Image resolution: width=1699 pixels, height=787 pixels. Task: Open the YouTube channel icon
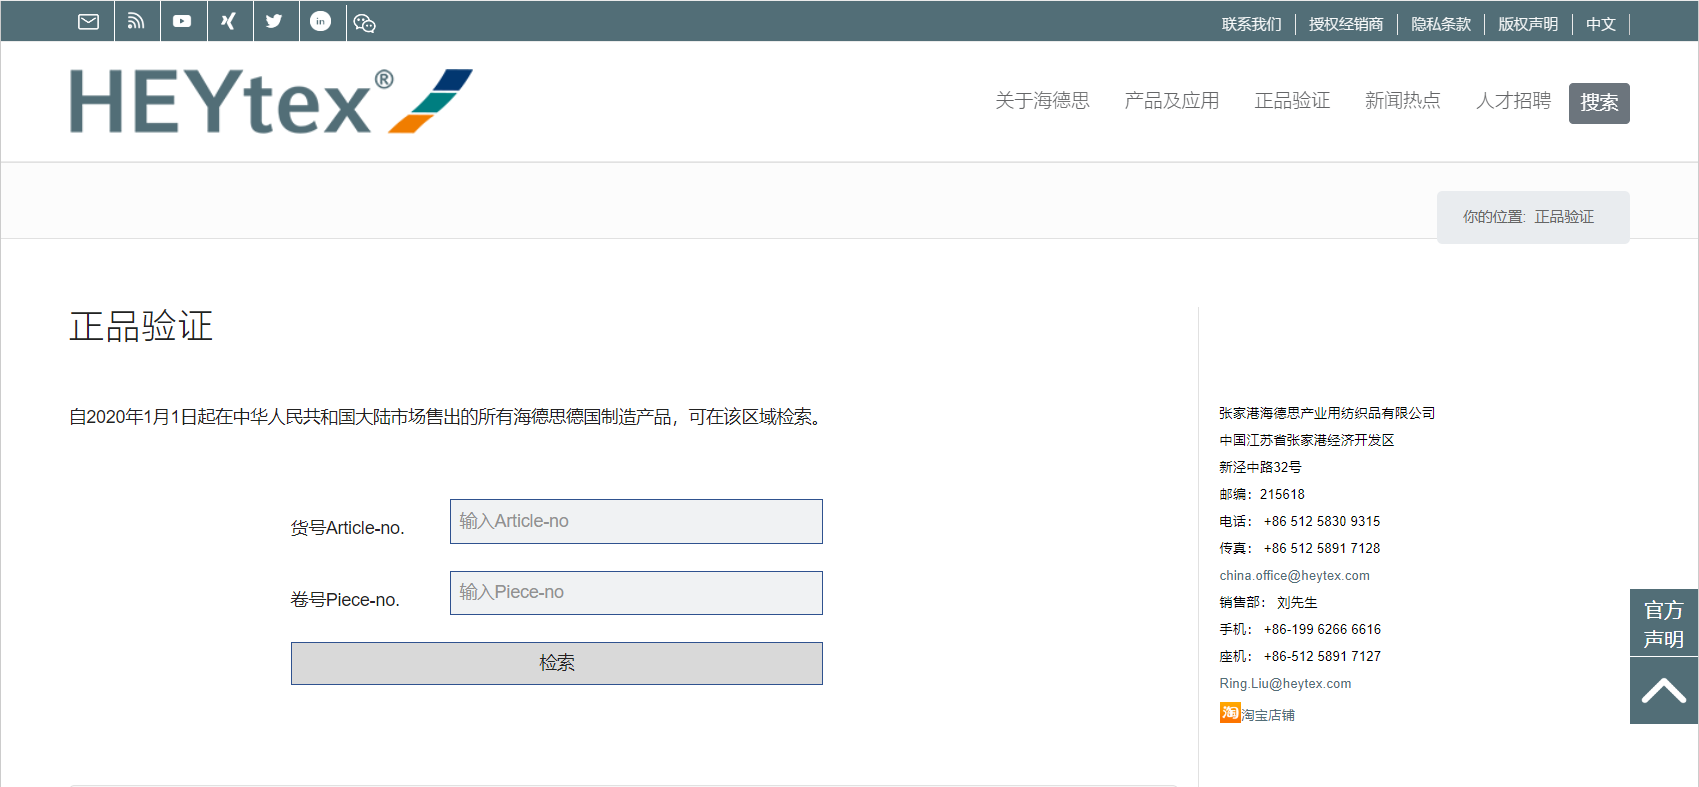(182, 22)
